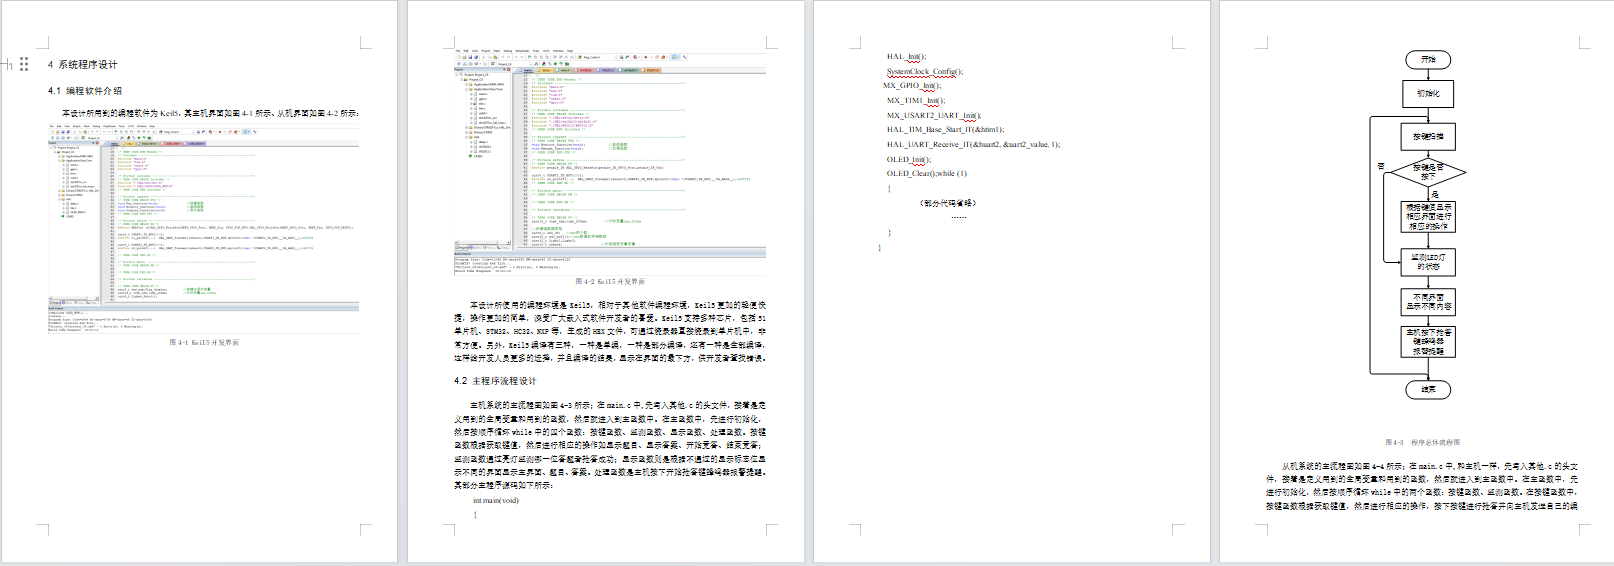Click the 按键扫描 flowchart box
The width and height of the screenshot is (1614, 566).
coord(1428,136)
